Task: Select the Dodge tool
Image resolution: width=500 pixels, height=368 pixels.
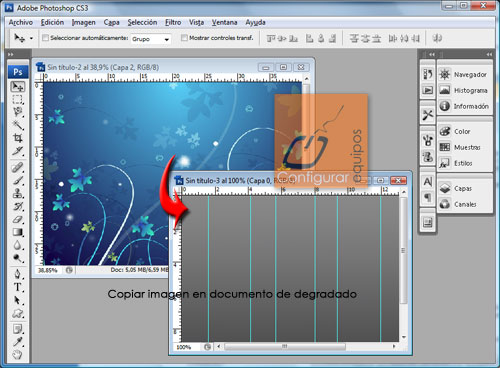Action: (x=18, y=258)
